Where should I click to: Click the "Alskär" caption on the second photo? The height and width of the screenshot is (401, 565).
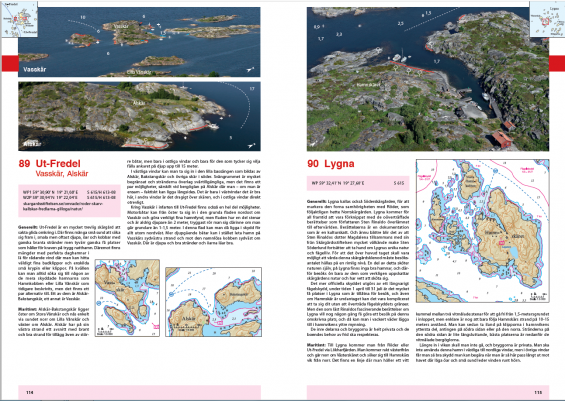click(x=32, y=144)
